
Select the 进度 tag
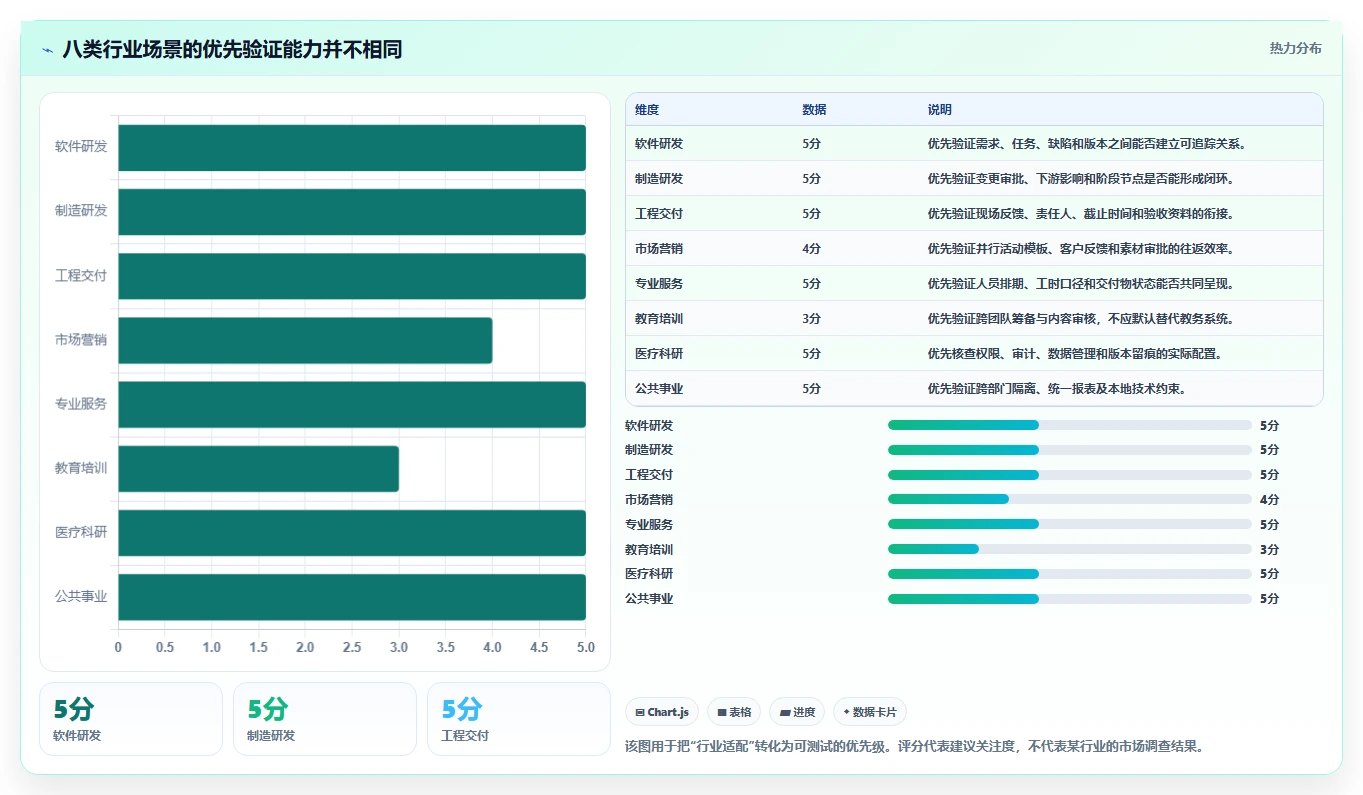tap(797, 712)
